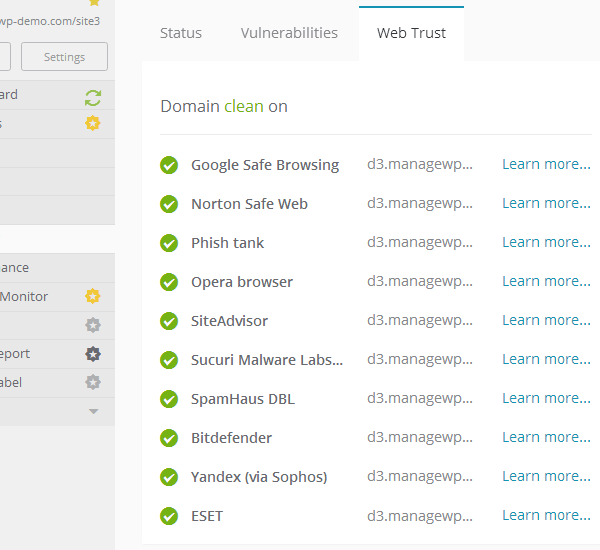
Task: Click the Norton Safe Web label
Action: pos(249,204)
